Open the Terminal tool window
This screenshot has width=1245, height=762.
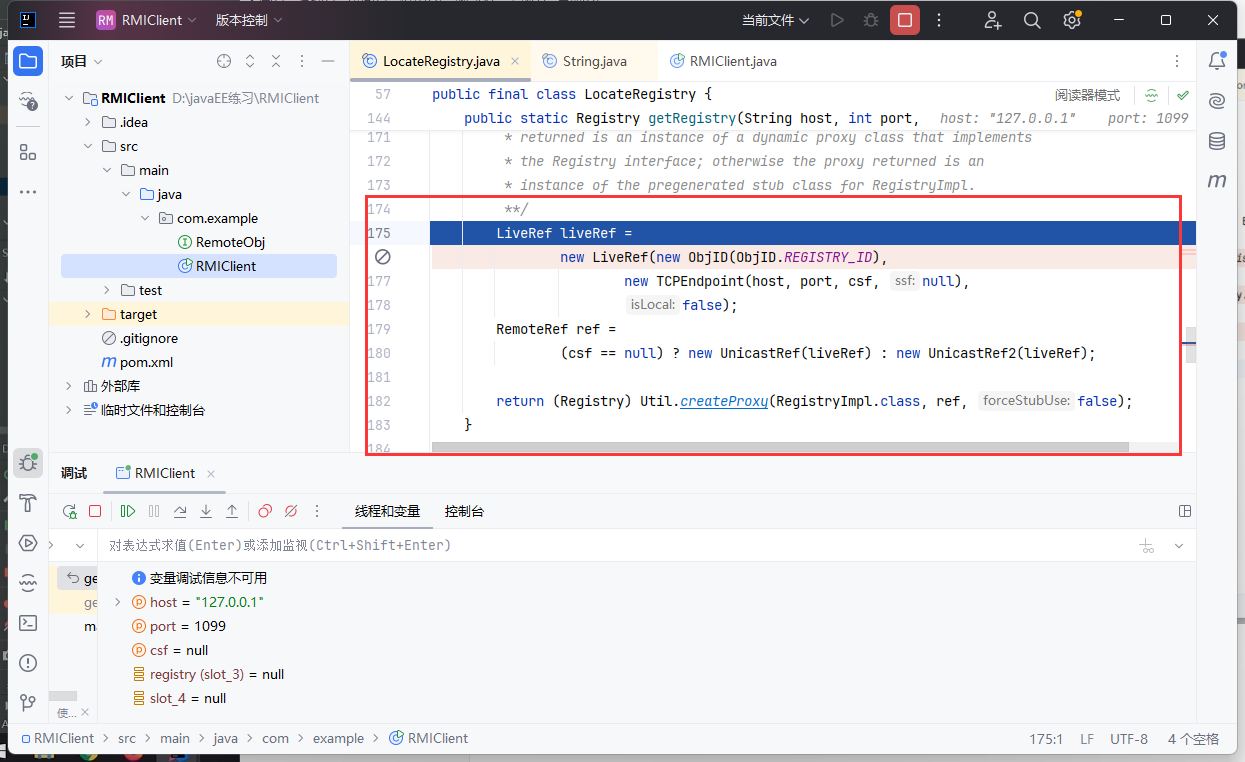click(x=28, y=622)
